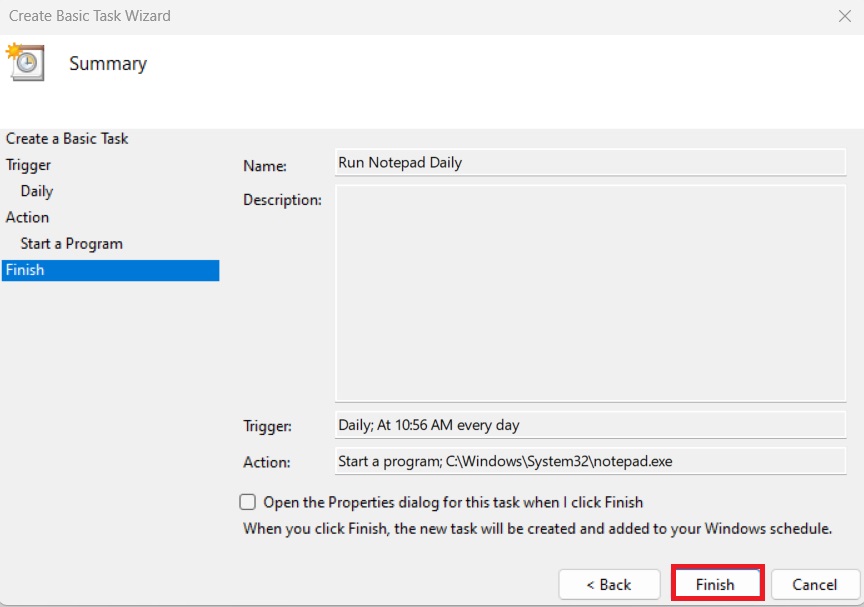This screenshot has width=864, height=607.
Task: Go to the Trigger step in sidebar
Action: coord(28,165)
